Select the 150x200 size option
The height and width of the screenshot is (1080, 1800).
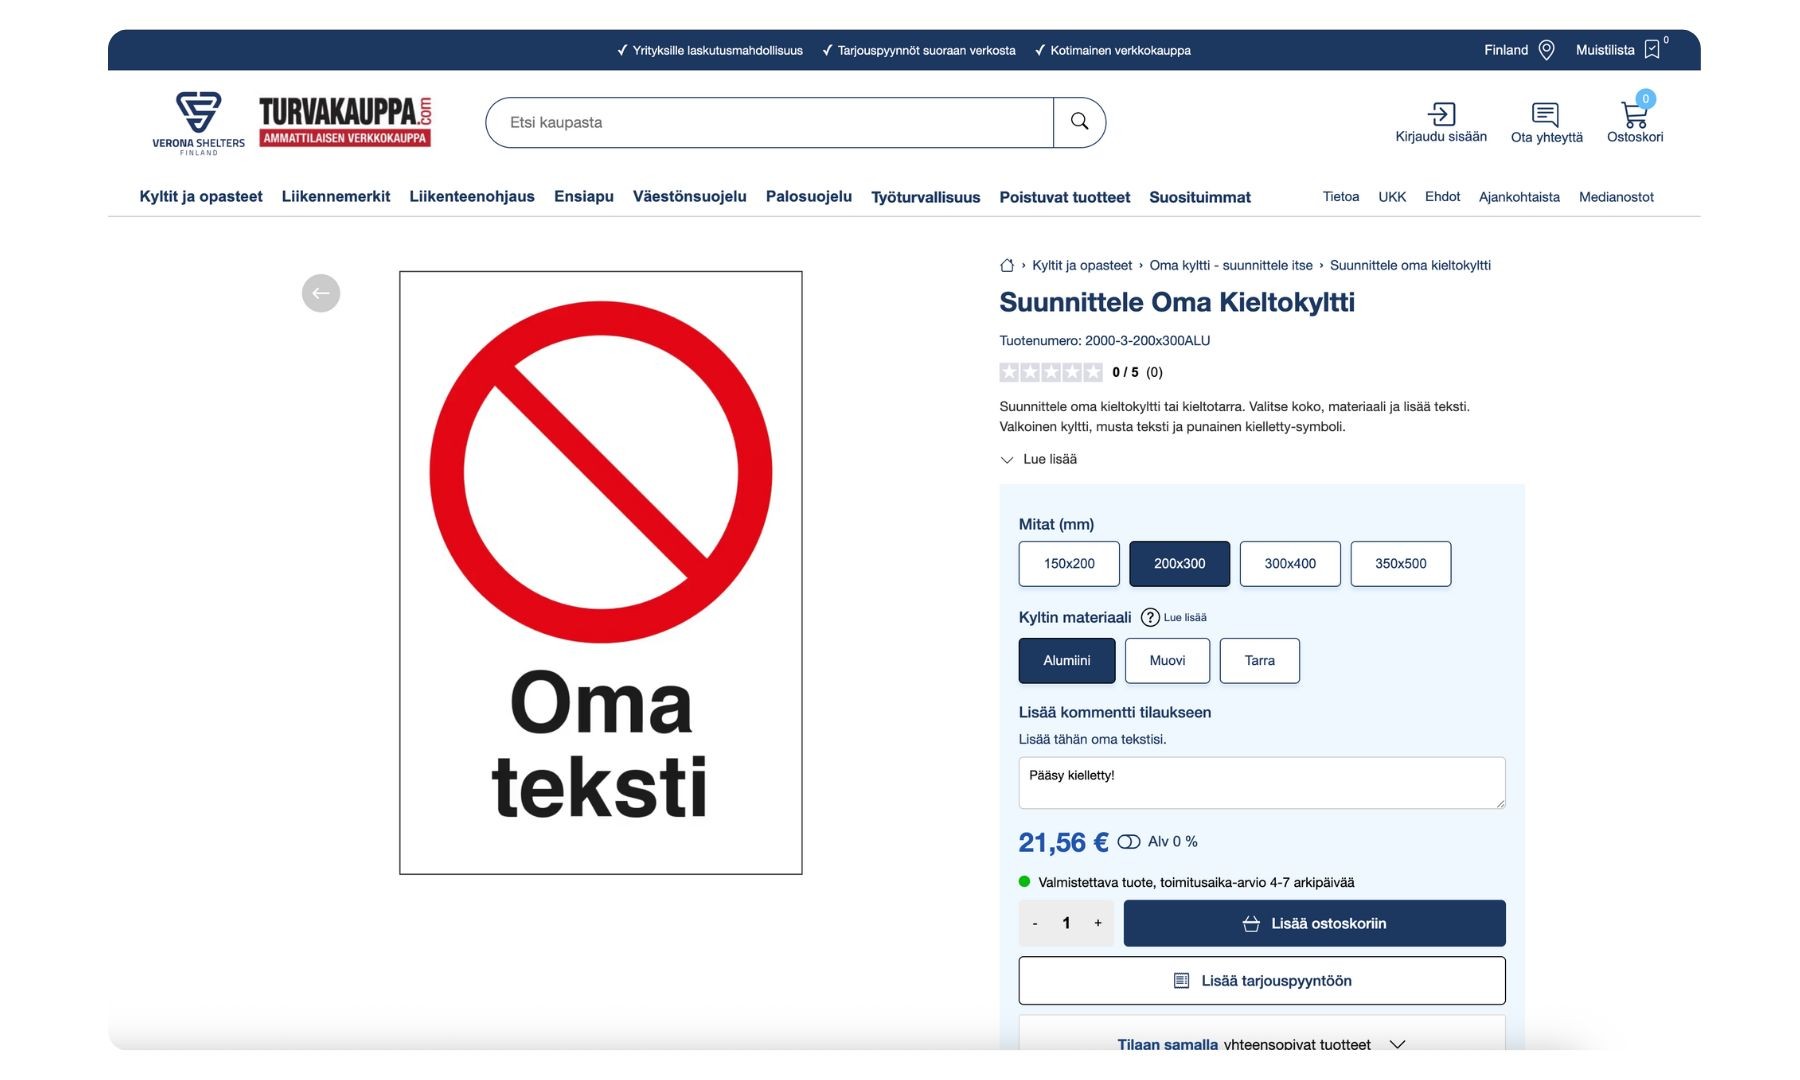point(1069,564)
